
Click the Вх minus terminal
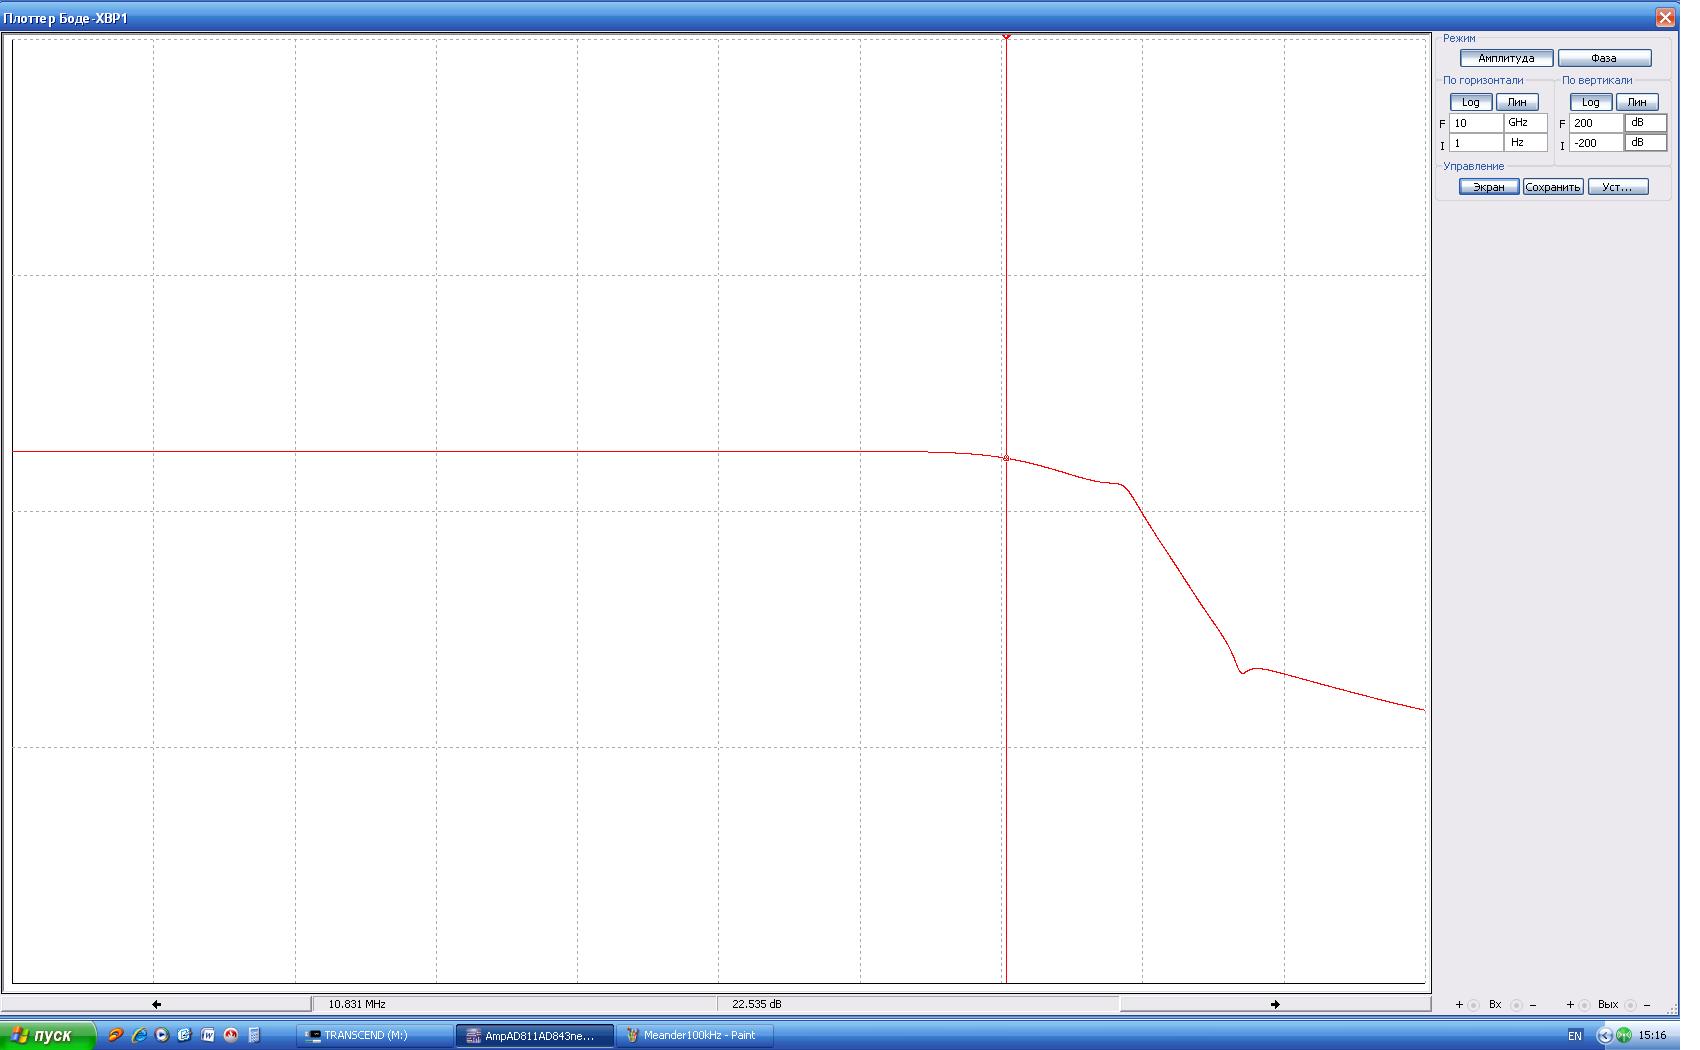click(x=1517, y=1005)
